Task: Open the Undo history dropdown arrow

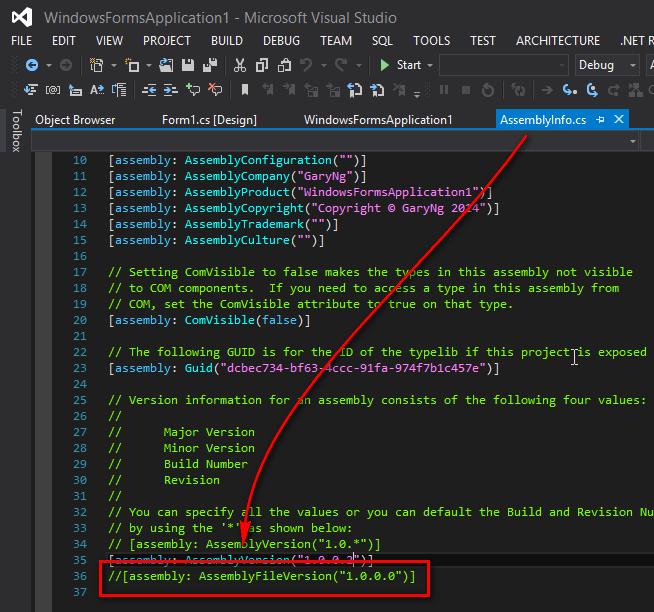Action: [x=324, y=65]
